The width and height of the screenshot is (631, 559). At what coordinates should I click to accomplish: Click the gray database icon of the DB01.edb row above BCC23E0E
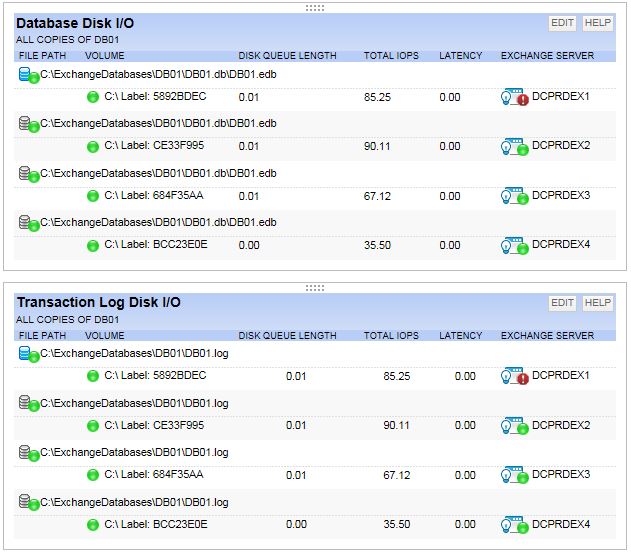point(29,223)
